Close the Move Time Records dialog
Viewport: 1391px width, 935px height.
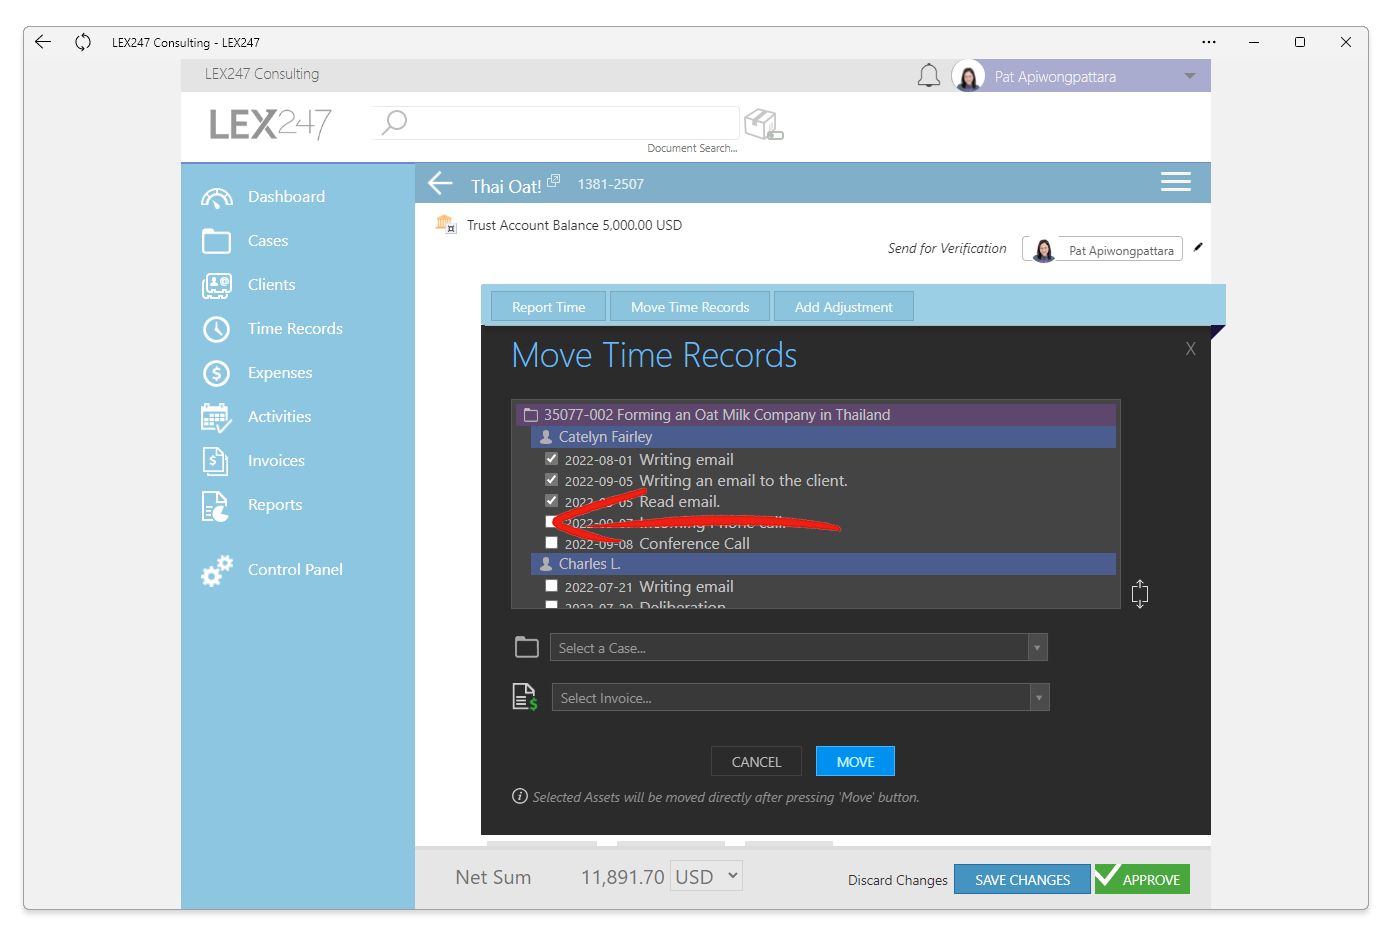1191,349
